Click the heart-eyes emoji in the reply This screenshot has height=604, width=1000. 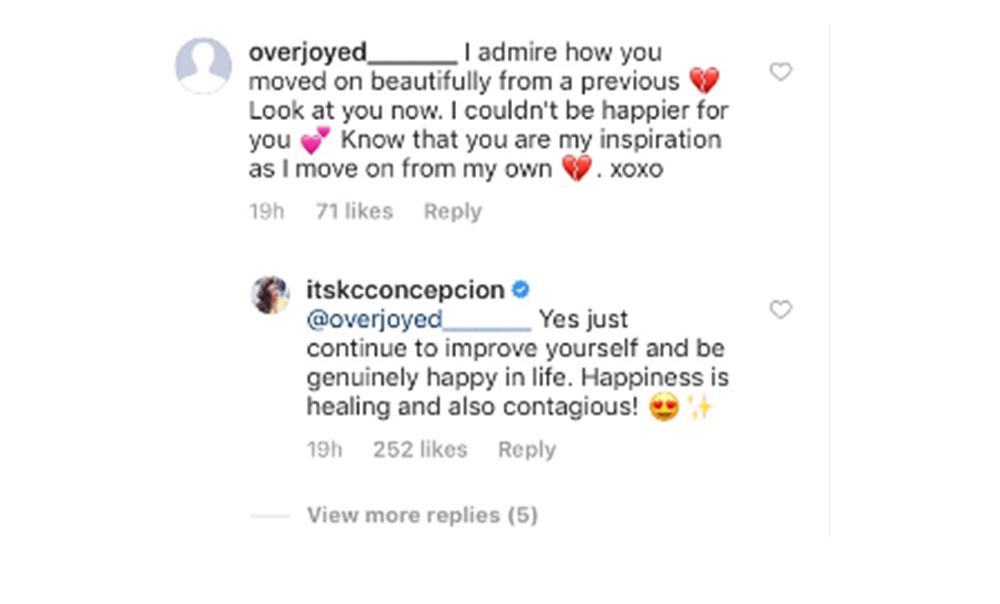click(664, 408)
